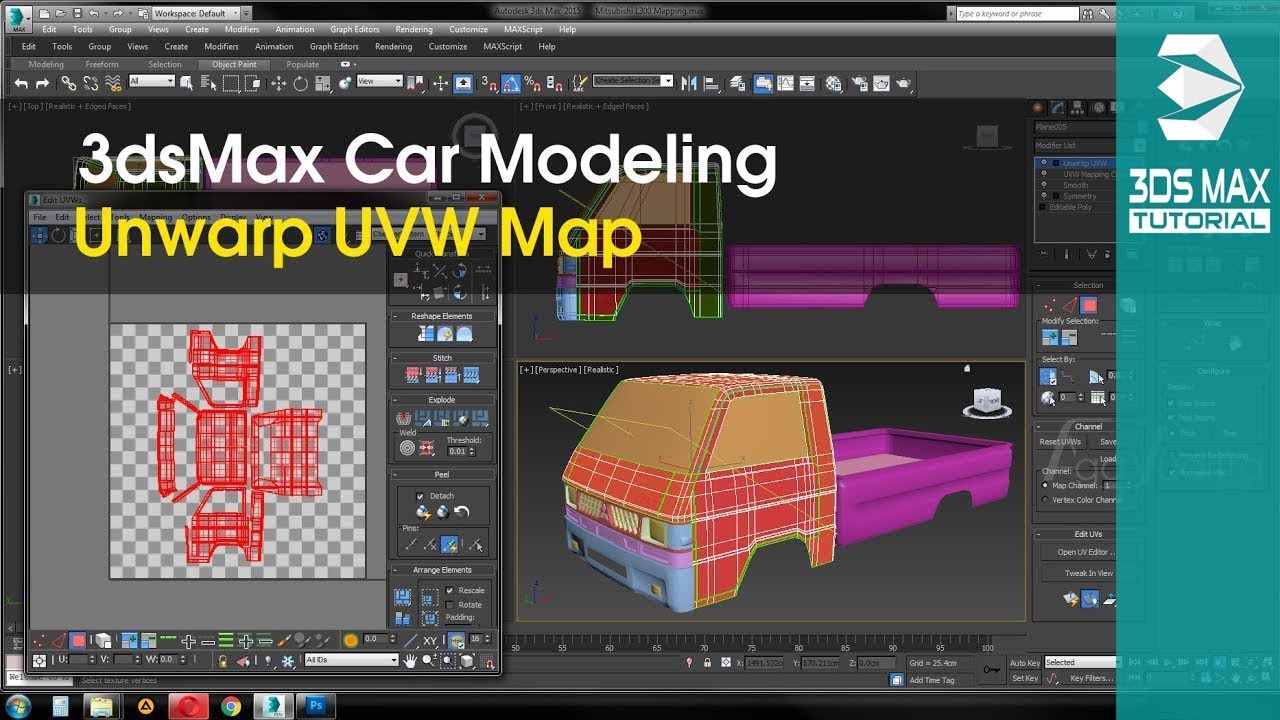Activate Bind to Space Warp tool
The image size is (1280, 720).
[112, 83]
